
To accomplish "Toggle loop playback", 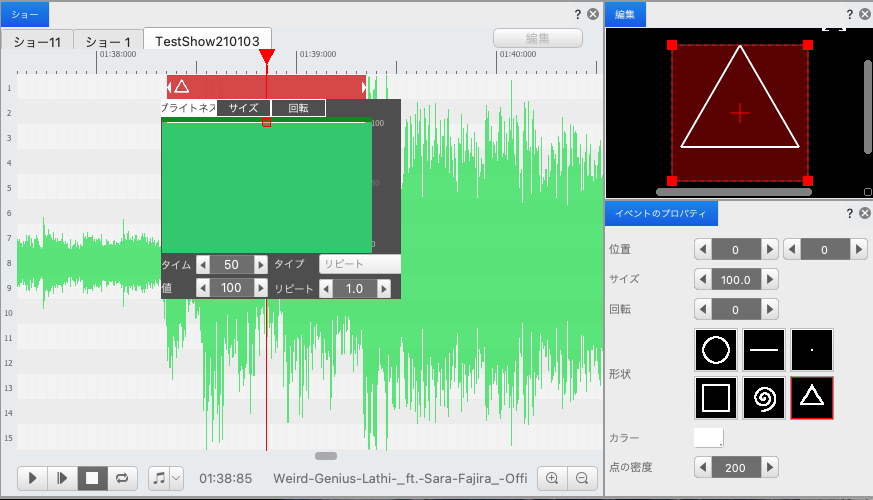I will [122, 478].
